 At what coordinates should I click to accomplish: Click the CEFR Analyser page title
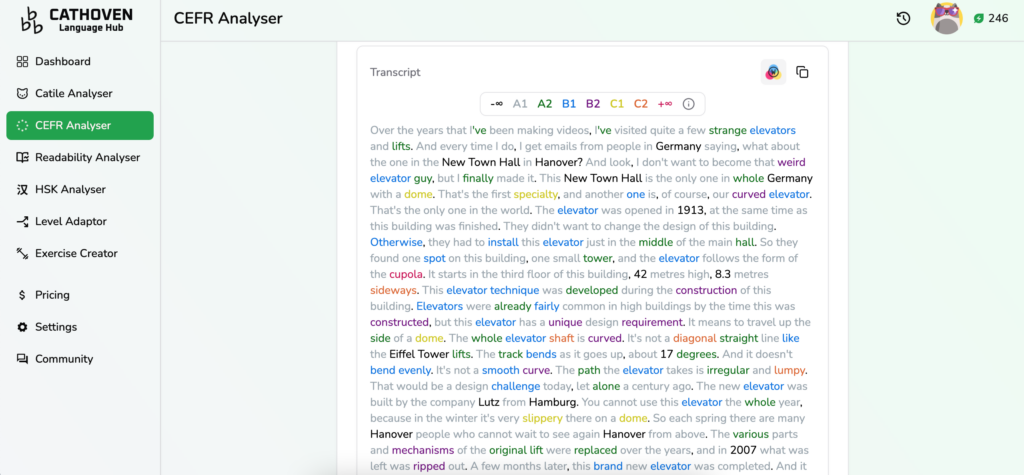(x=228, y=18)
